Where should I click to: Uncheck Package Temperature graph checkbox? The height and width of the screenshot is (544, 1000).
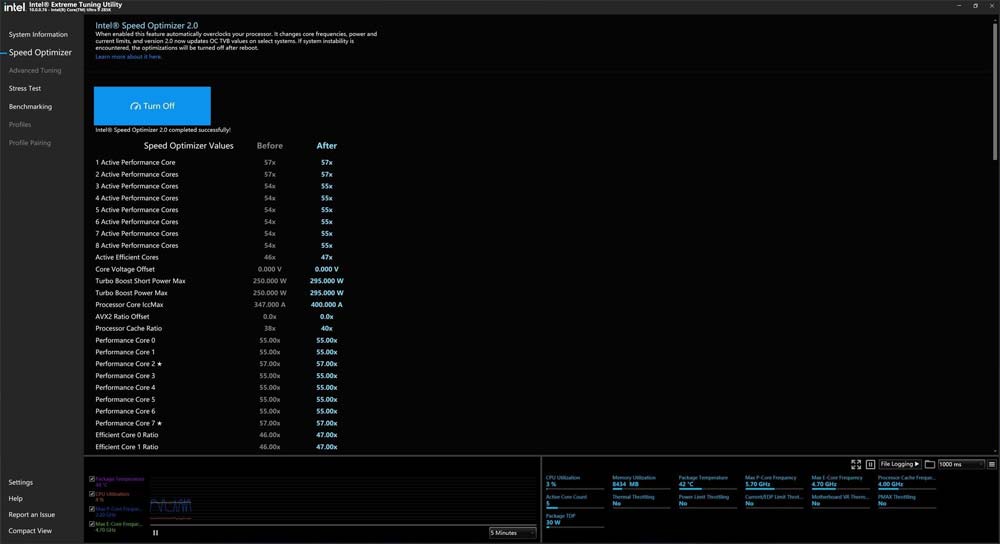92,479
